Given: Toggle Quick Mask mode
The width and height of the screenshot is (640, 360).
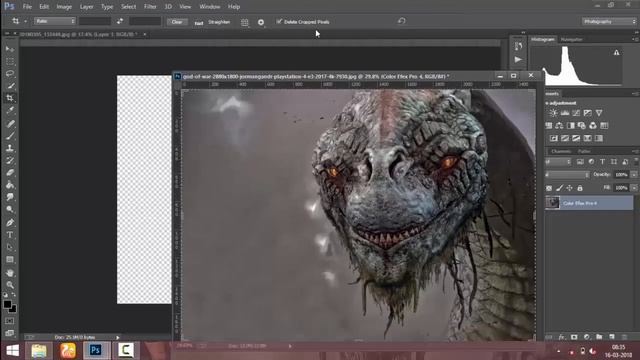Looking at the screenshot, I should pos(10,321).
